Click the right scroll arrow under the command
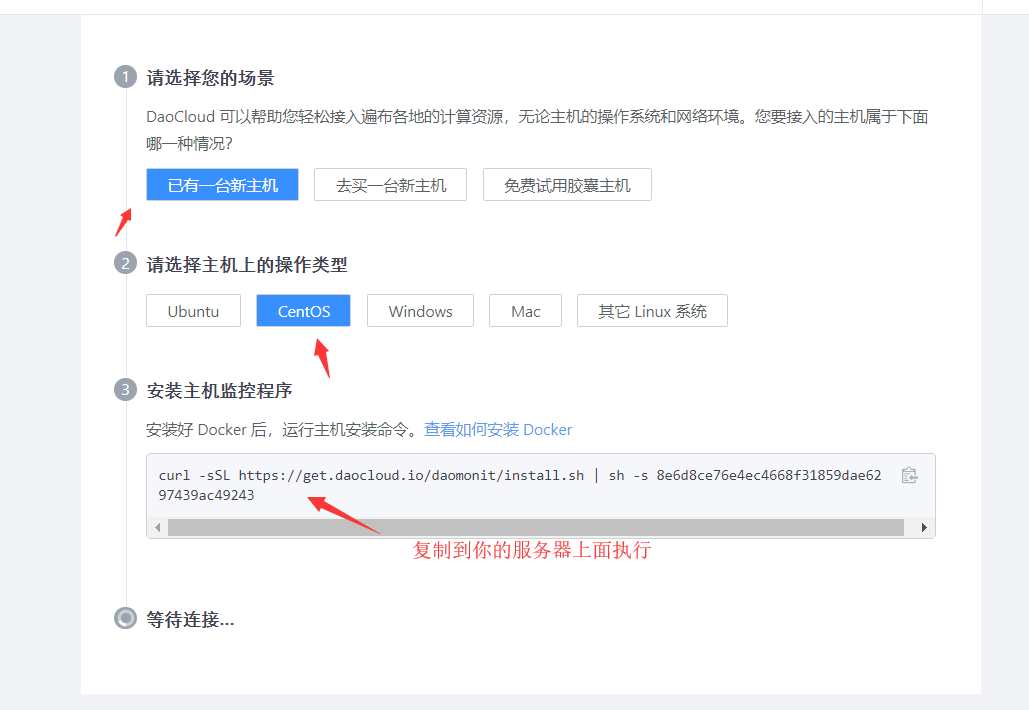 923,526
